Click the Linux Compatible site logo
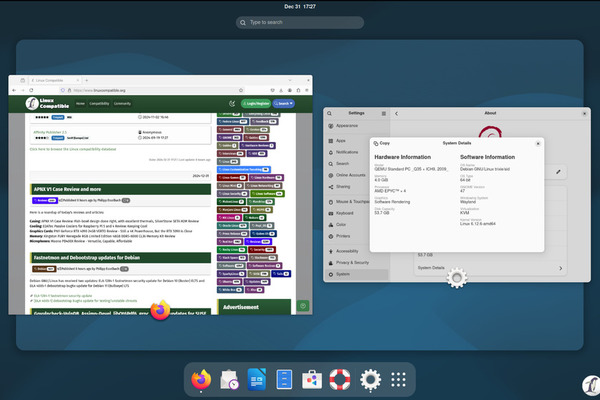The width and height of the screenshot is (600, 400). [x=47, y=103]
